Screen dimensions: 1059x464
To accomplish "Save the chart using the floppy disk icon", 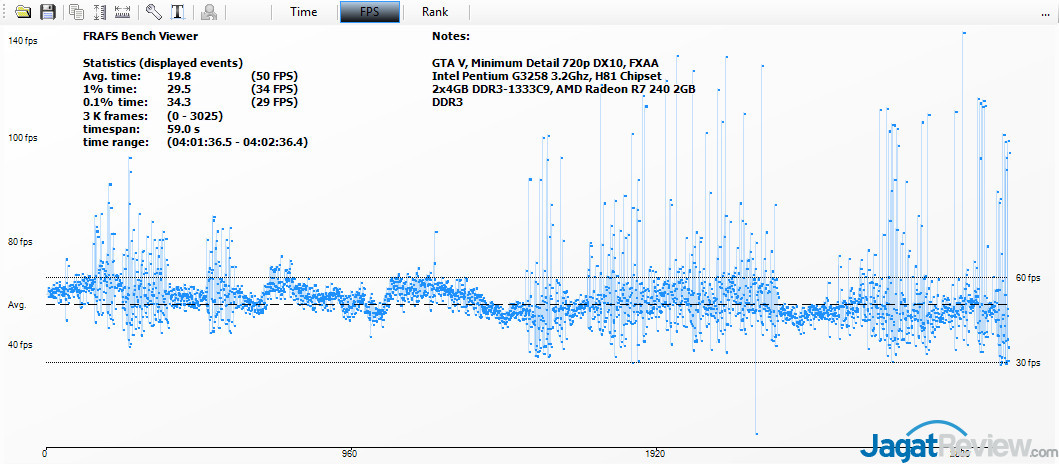I will [46, 12].
